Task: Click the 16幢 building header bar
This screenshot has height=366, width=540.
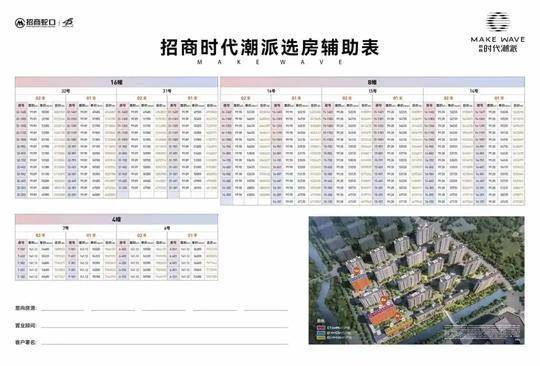Action: 116,82
